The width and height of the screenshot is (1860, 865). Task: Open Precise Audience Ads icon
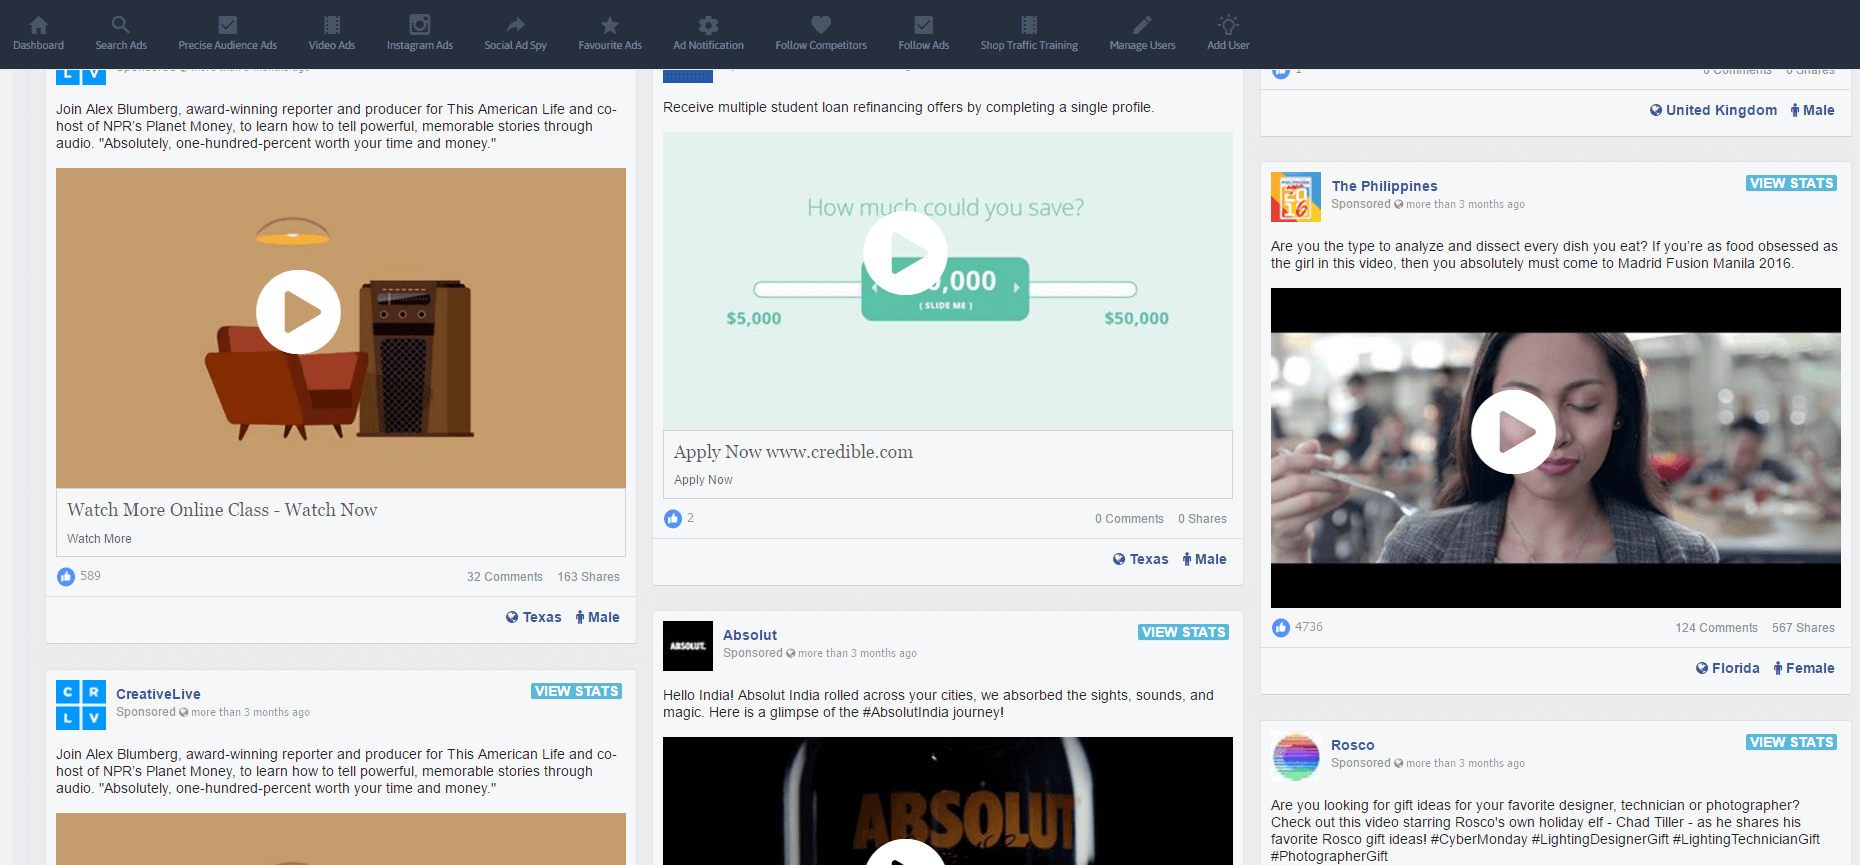227,25
